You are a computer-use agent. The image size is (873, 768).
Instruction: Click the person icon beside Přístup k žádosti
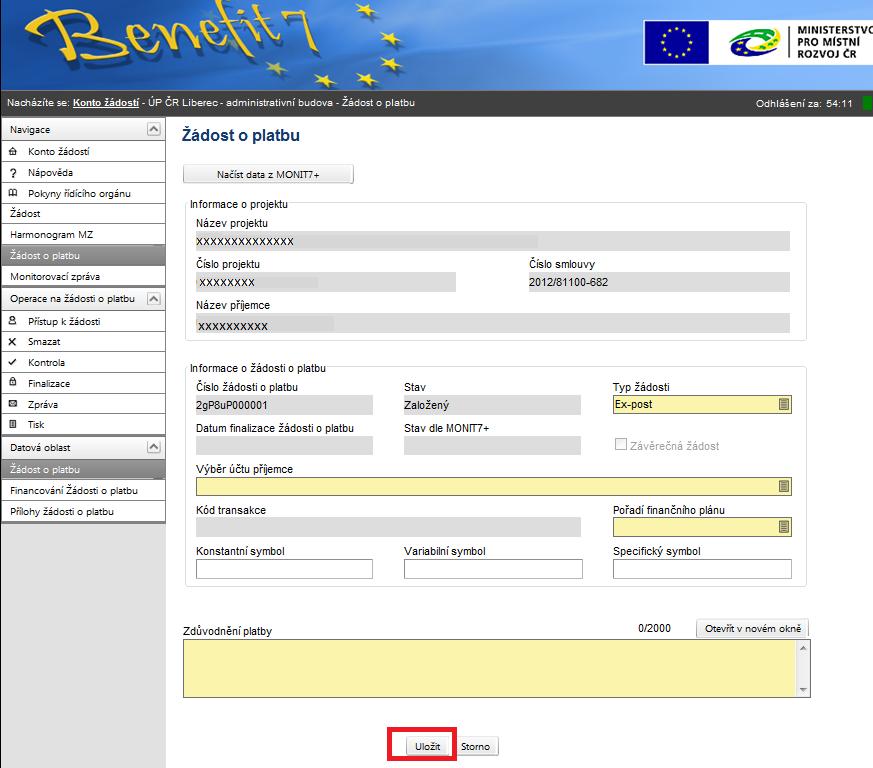coord(13,321)
